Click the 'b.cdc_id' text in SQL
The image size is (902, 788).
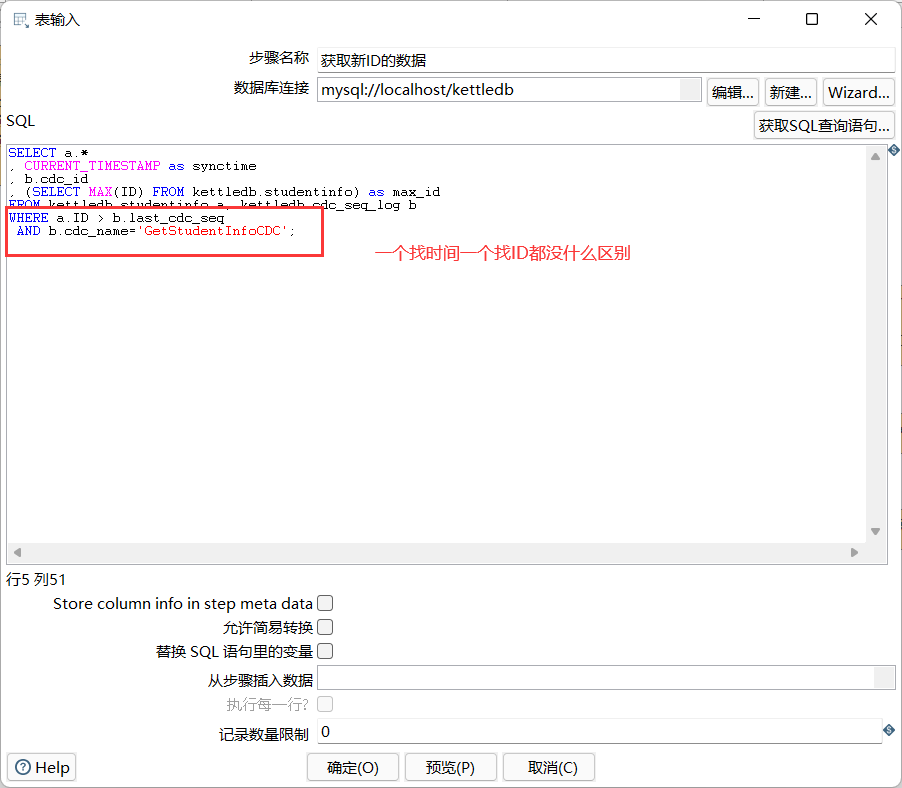point(56,179)
